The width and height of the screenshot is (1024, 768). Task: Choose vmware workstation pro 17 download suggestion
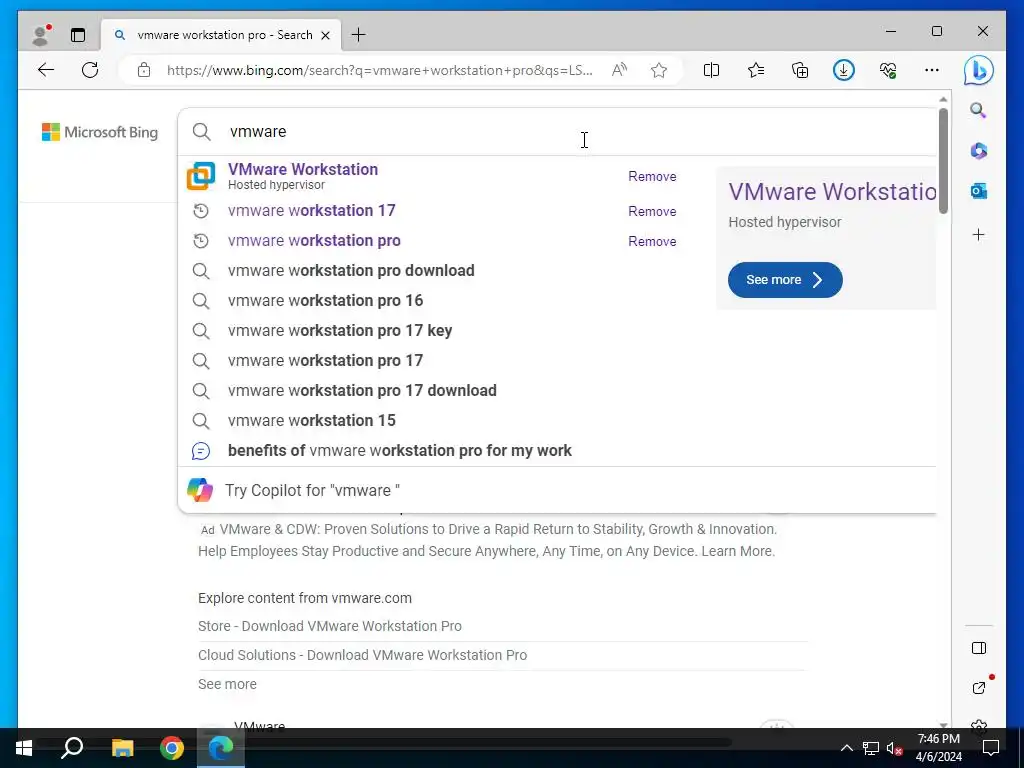(362, 391)
